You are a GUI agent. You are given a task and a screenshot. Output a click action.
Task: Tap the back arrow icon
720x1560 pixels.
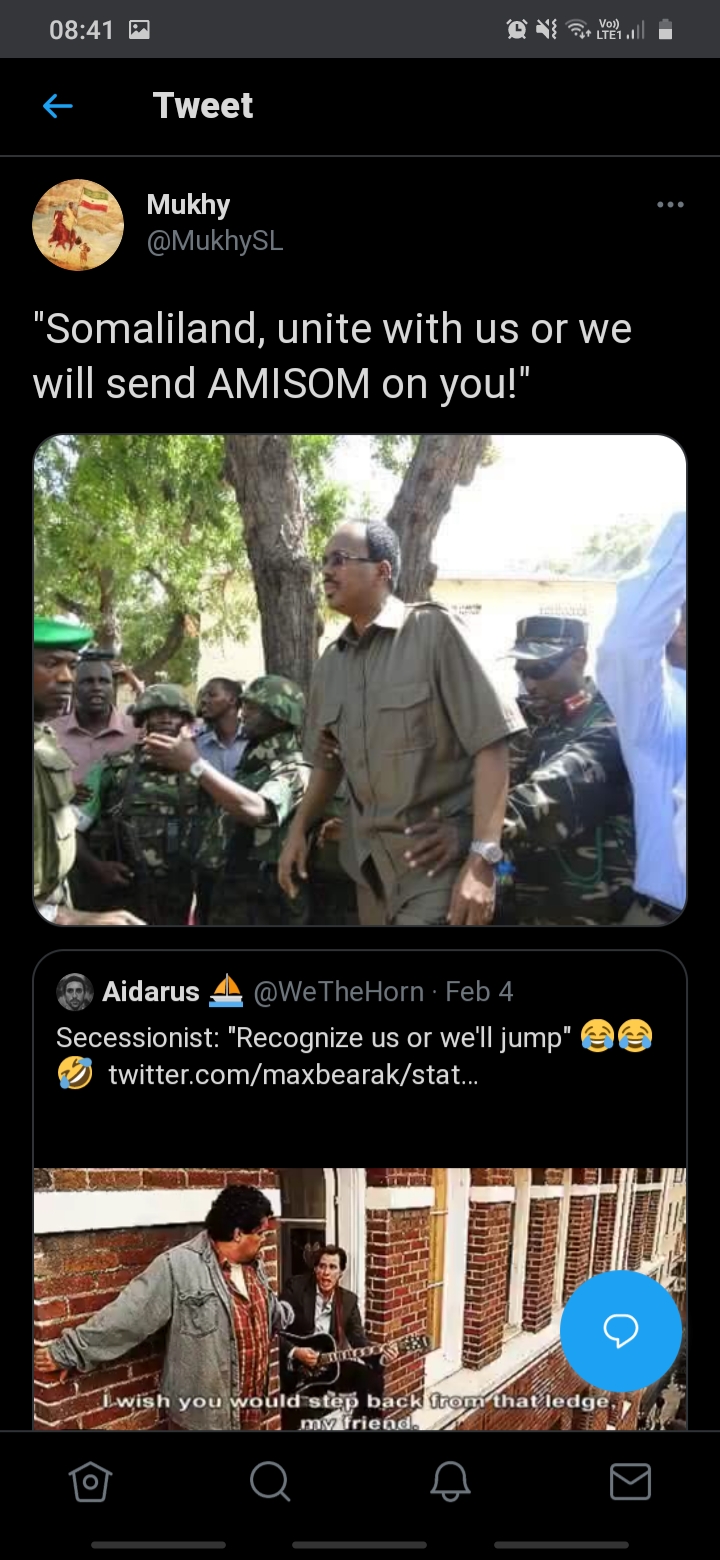pyautogui.click(x=58, y=106)
